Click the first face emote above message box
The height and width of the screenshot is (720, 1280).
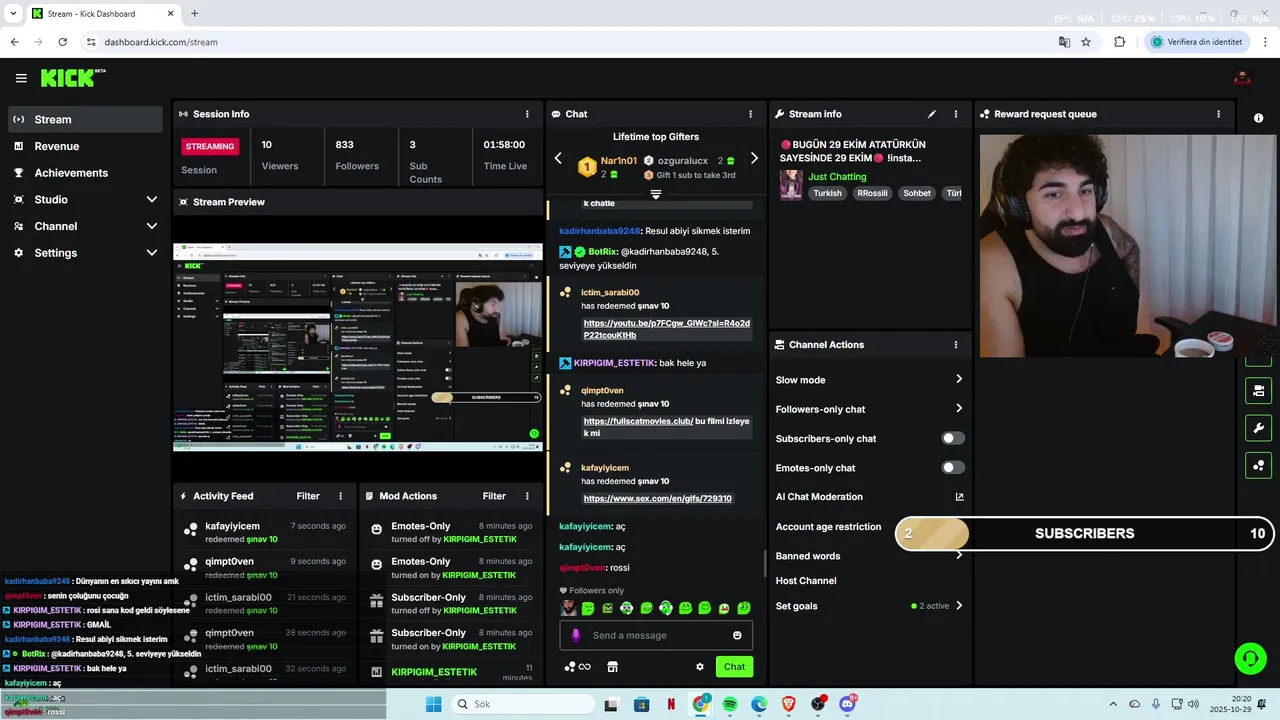pos(568,608)
